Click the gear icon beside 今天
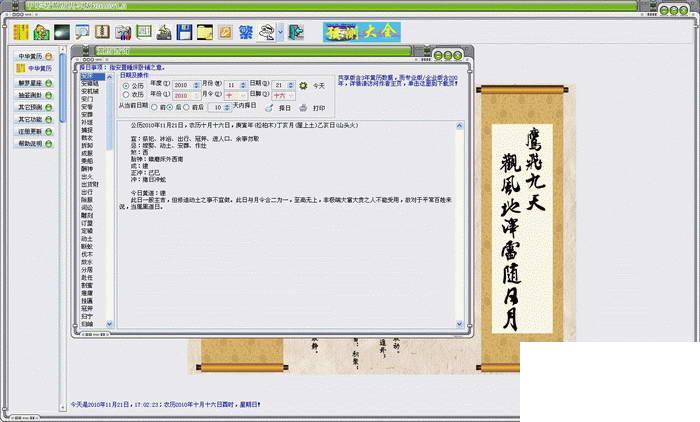This screenshot has width=700, height=422. point(303,85)
